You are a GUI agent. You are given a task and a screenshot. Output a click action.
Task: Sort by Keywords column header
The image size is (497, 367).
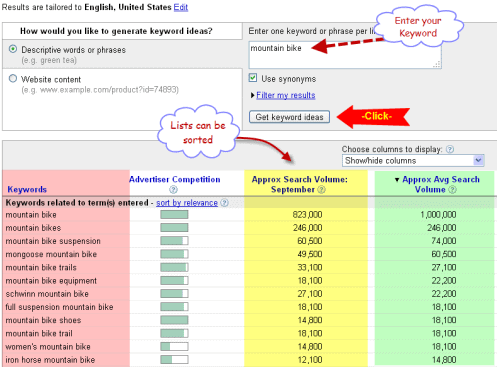(27, 189)
